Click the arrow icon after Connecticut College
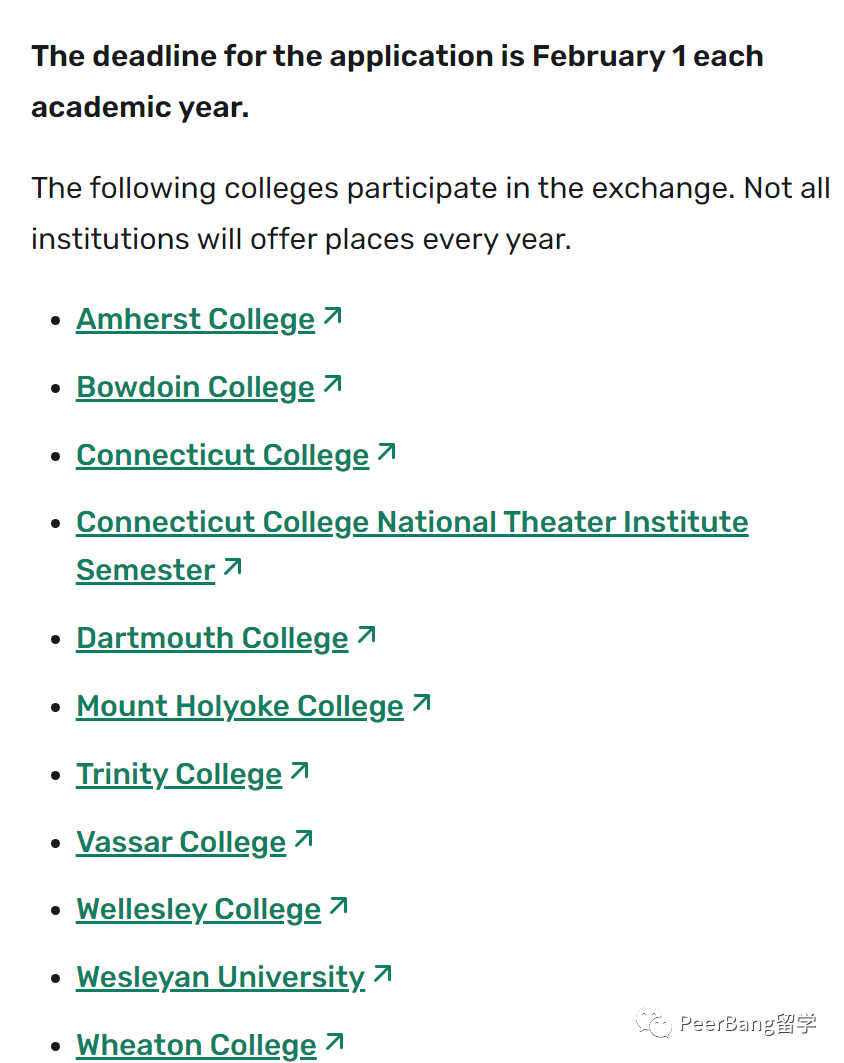The width and height of the screenshot is (844, 1063). (386, 452)
